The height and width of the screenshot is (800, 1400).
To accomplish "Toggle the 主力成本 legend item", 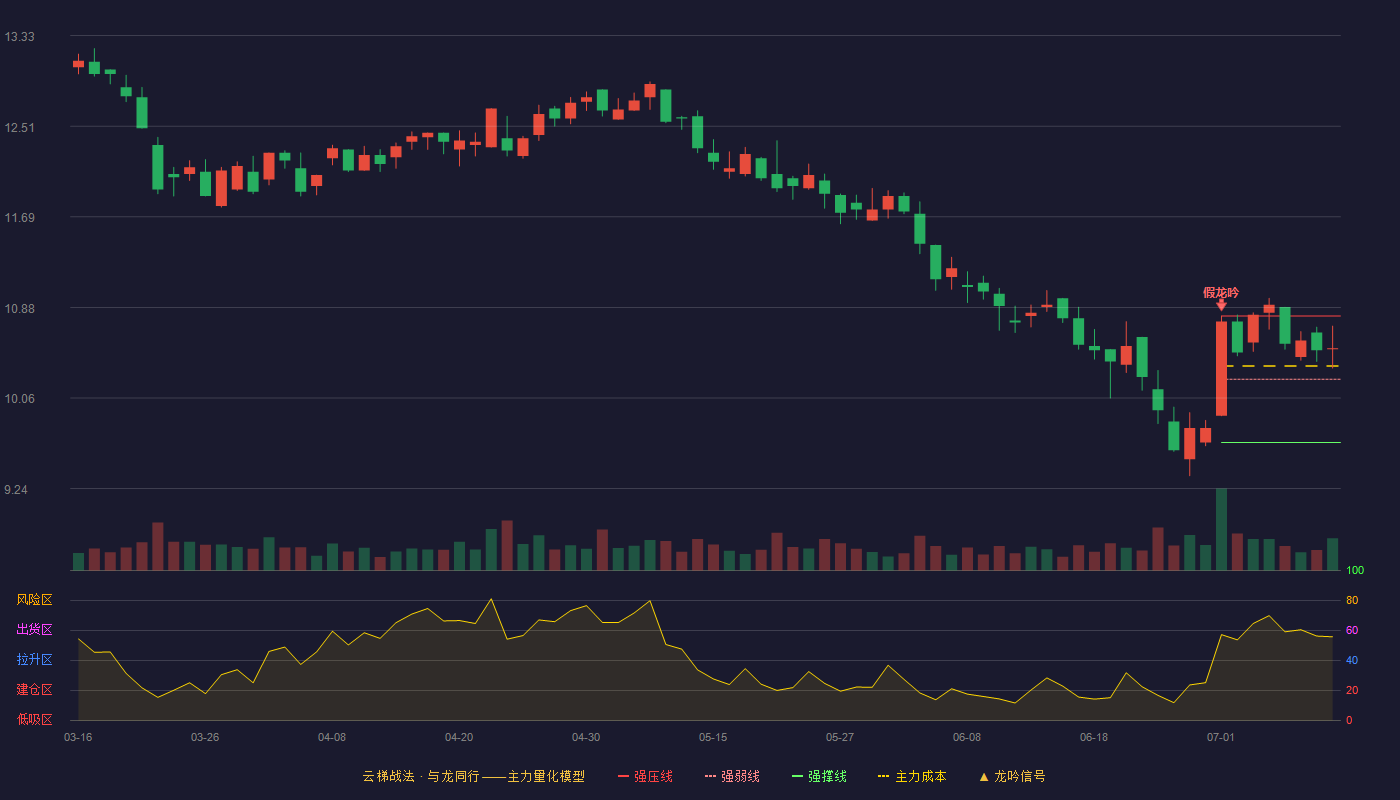I will (912, 776).
